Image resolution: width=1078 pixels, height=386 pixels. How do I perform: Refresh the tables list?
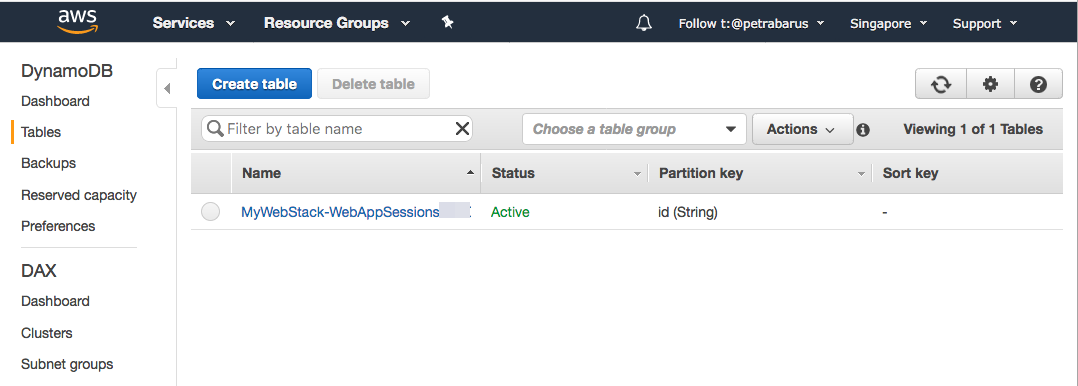coord(940,84)
